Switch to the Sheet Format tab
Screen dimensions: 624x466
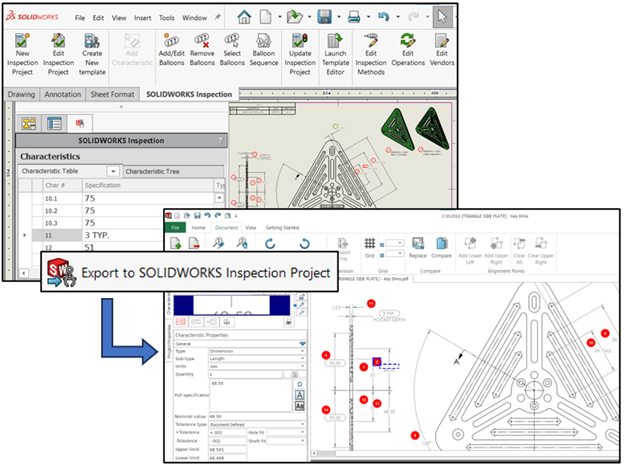click(112, 94)
